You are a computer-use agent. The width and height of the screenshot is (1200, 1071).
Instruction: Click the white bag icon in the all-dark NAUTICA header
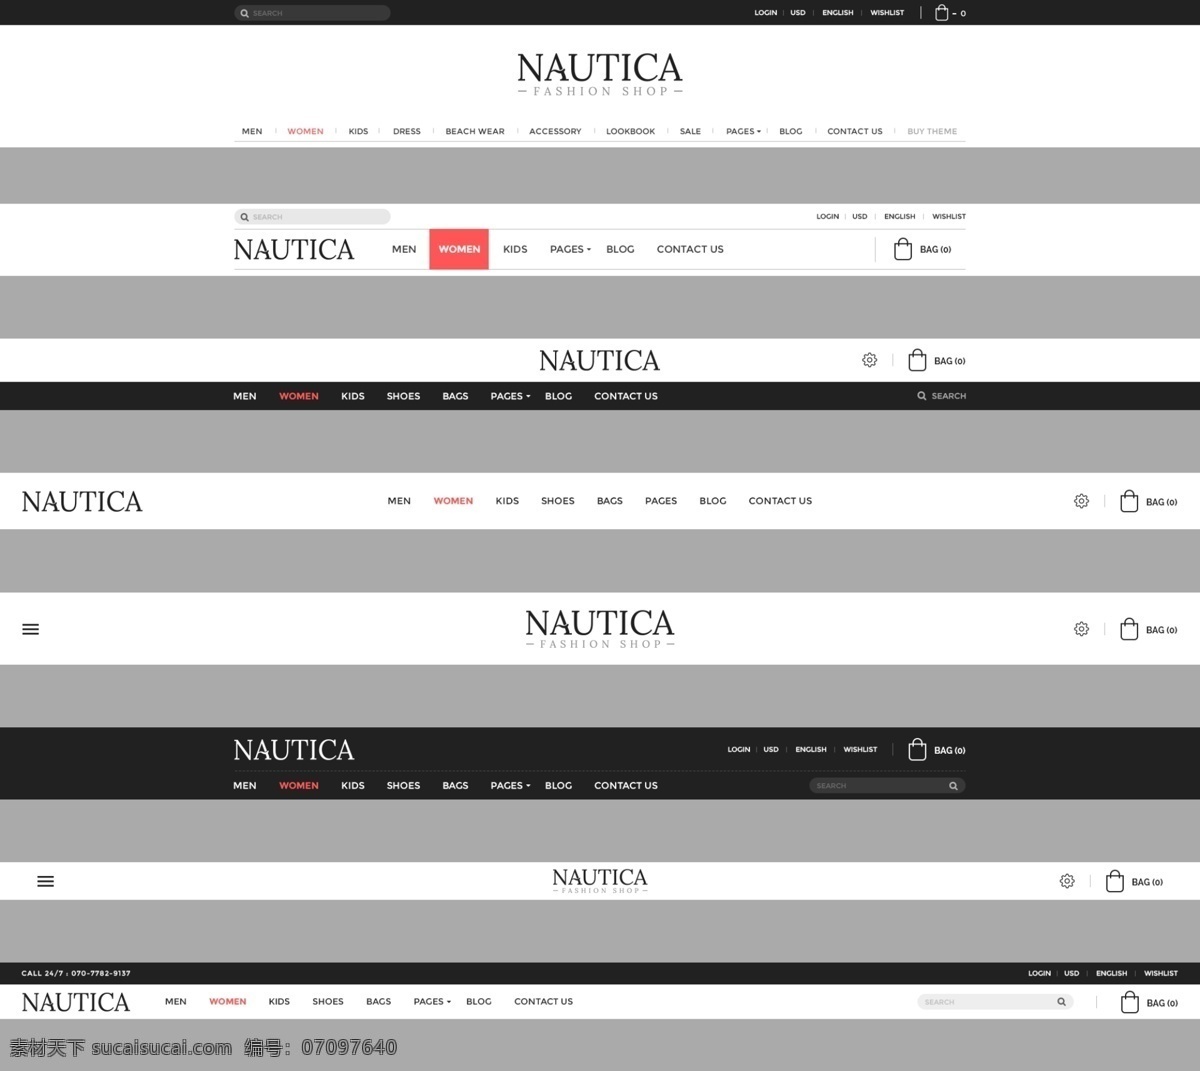click(x=917, y=749)
